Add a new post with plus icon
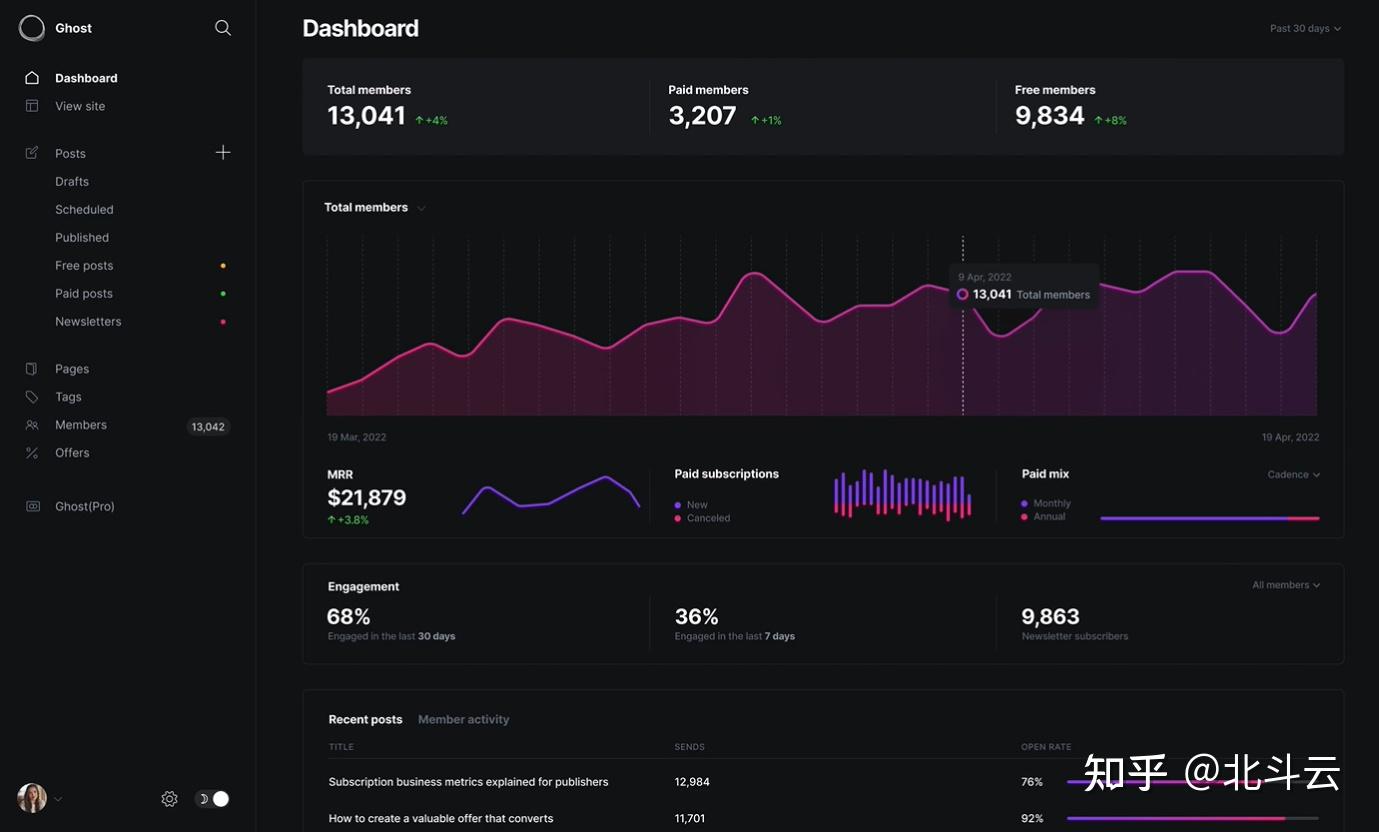Viewport: 1379px width, 832px height. (x=223, y=152)
